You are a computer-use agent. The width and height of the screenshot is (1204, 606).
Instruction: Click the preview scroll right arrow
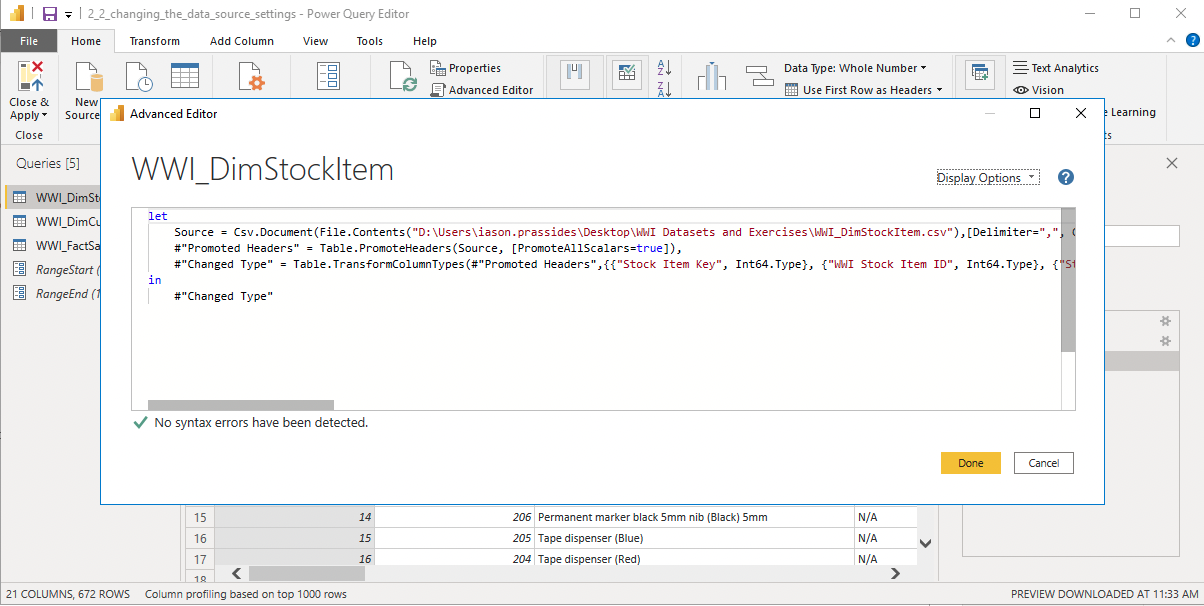(895, 574)
